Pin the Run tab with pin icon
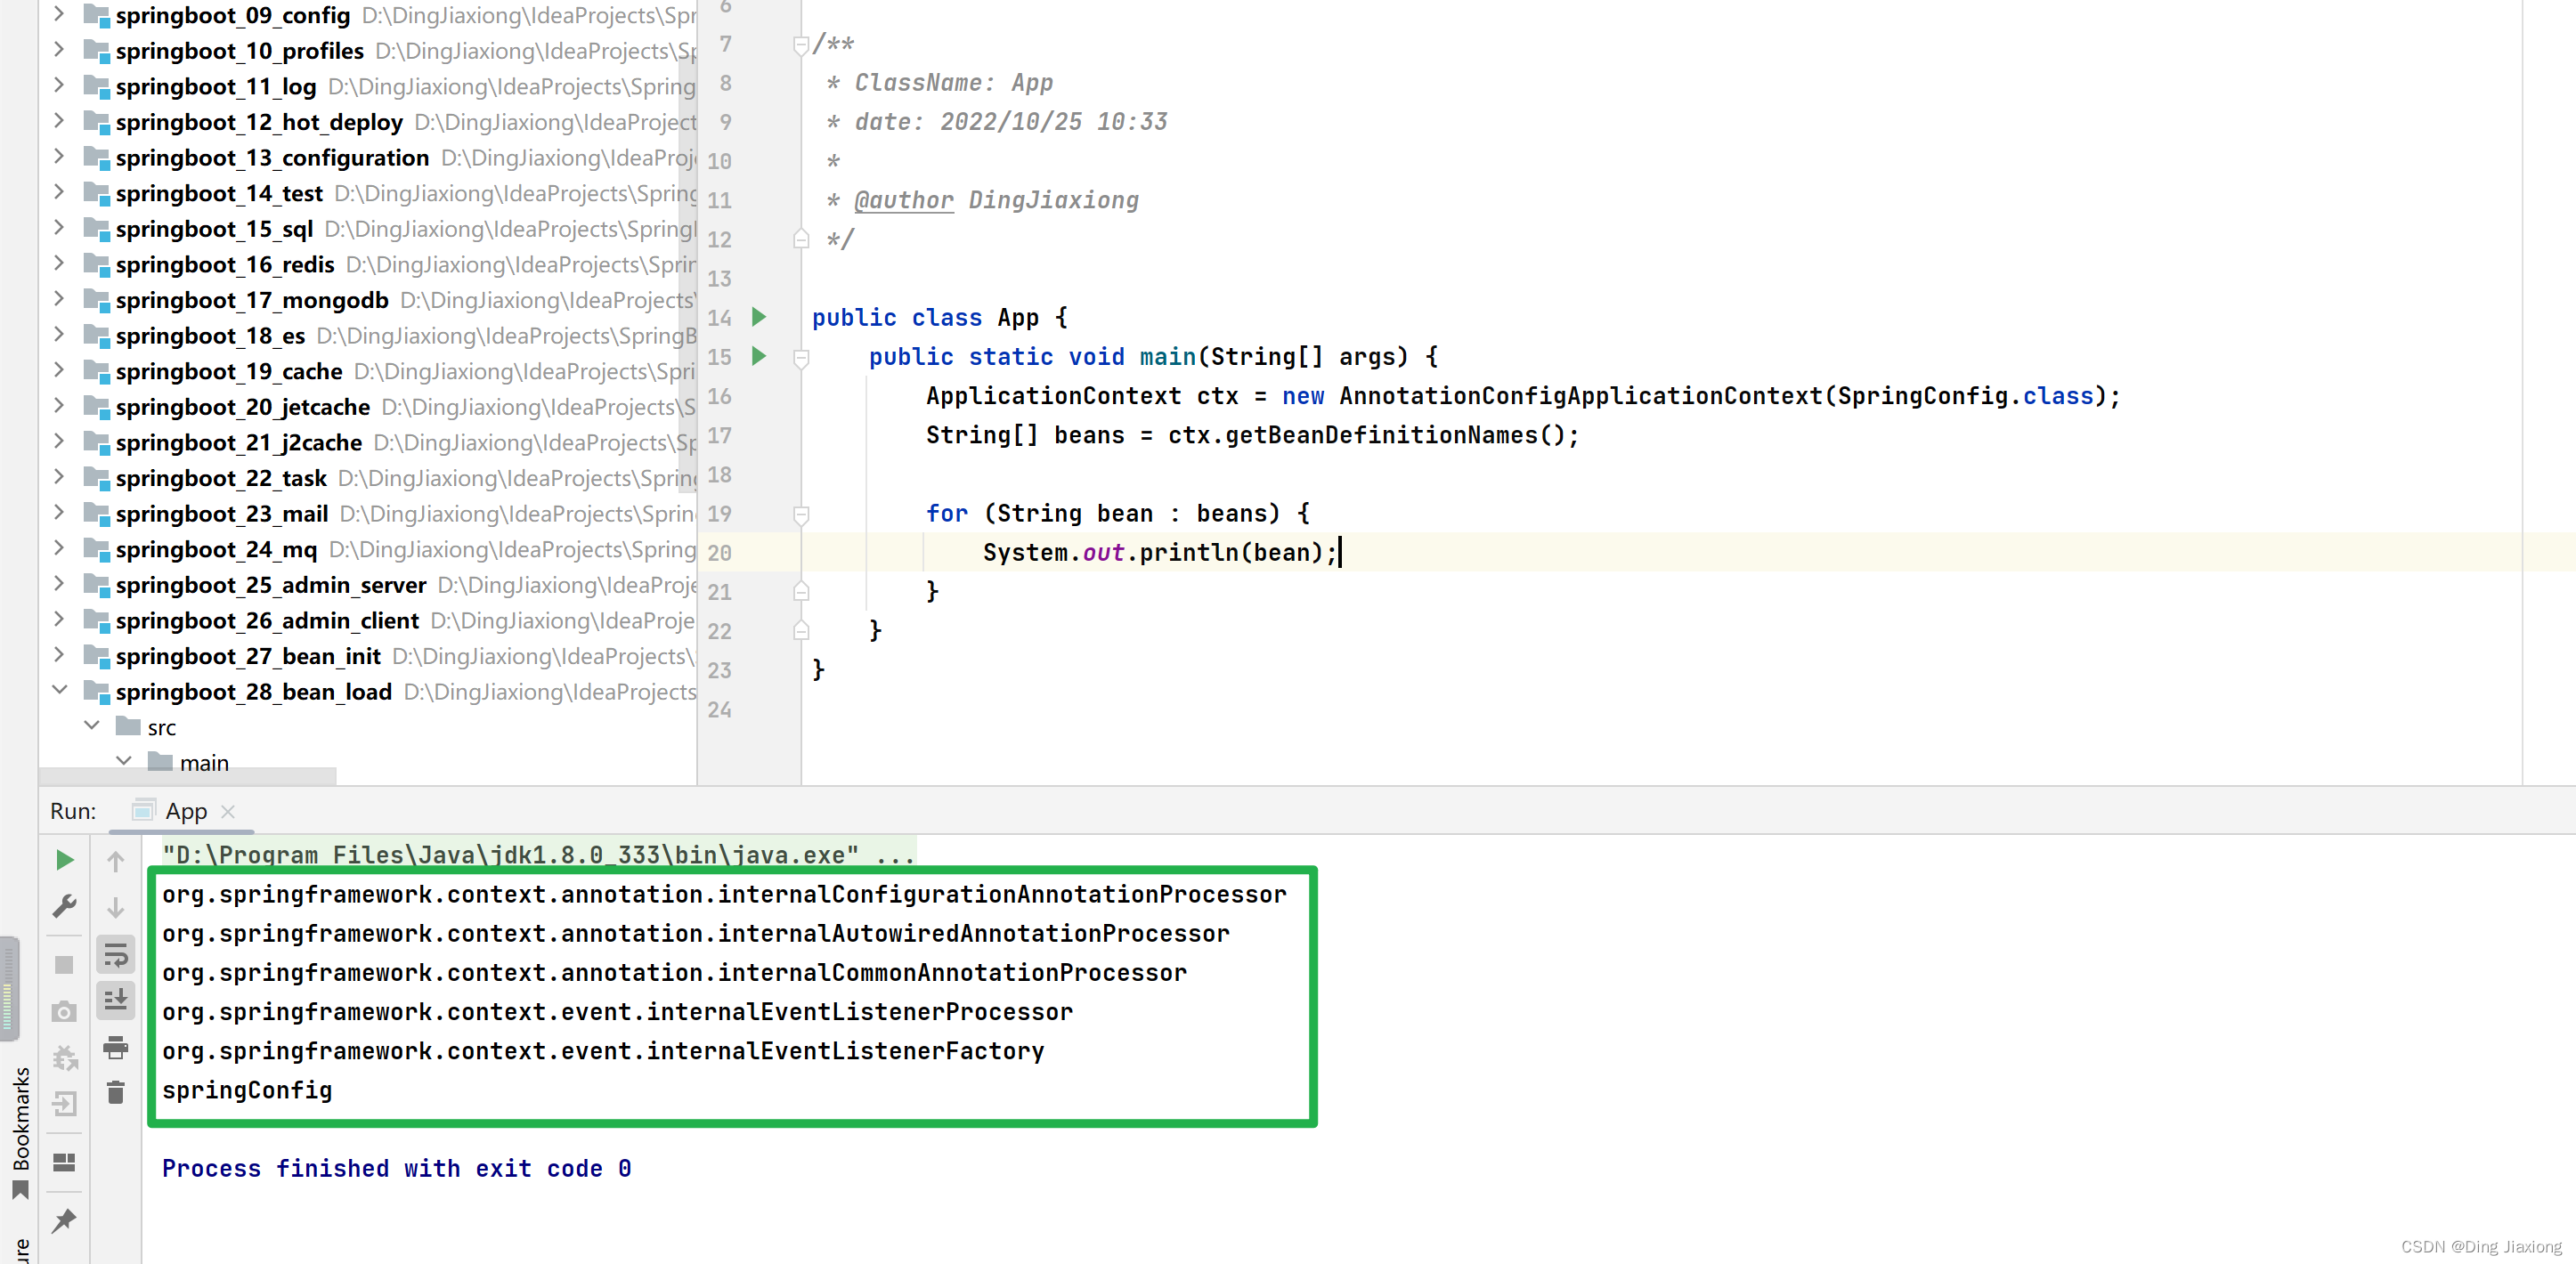2576x1264 pixels. click(x=65, y=1220)
